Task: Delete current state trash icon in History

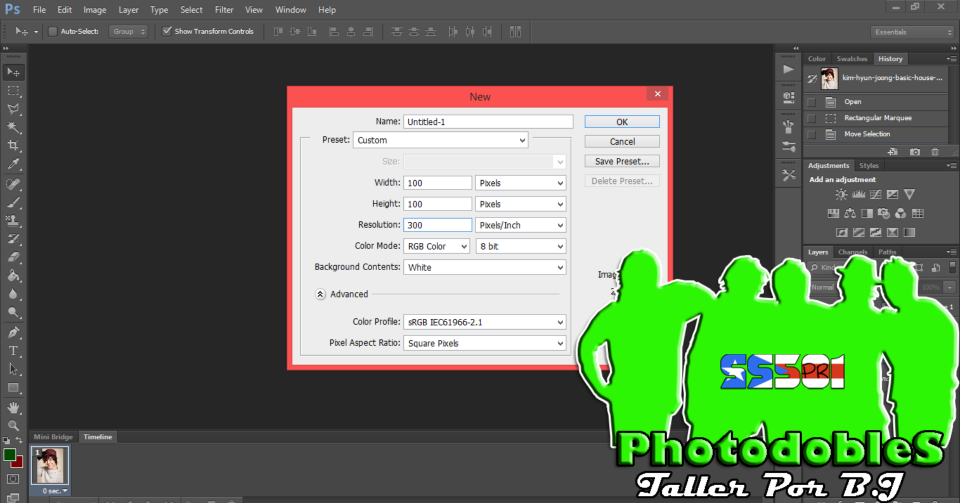Action: click(x=934, y=152)
